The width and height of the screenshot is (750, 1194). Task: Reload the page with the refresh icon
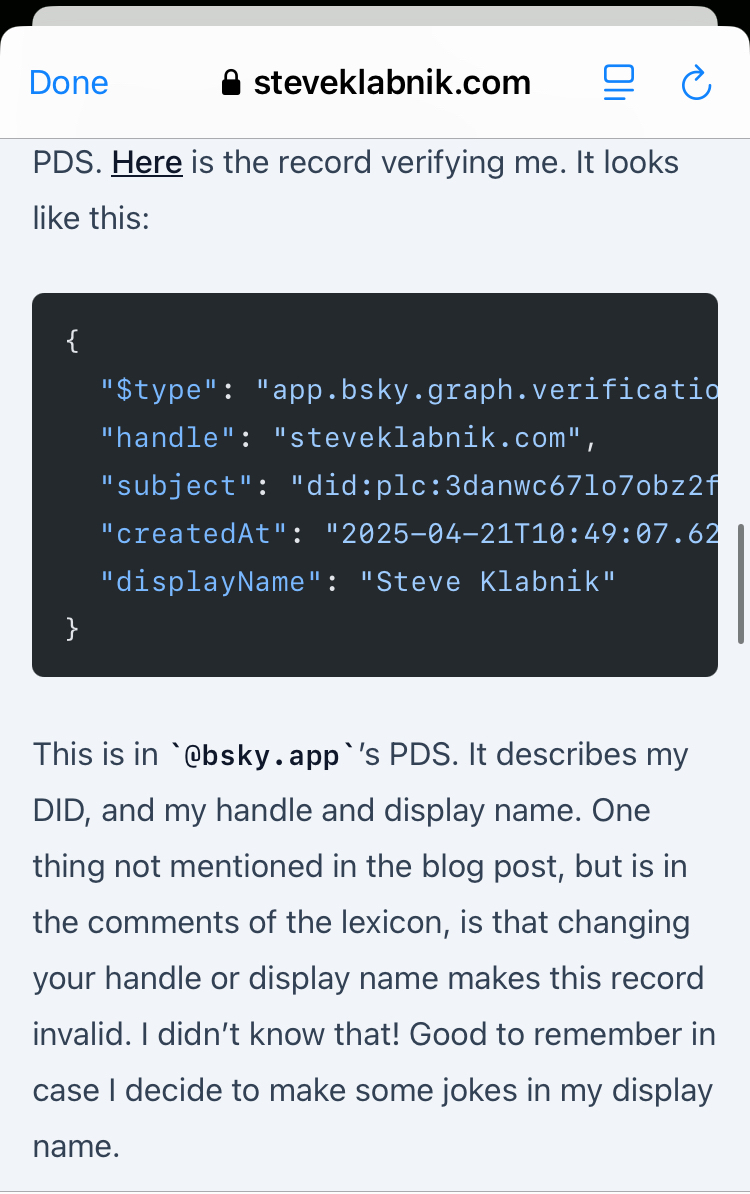pyautogui.click(x=696, y=82)
